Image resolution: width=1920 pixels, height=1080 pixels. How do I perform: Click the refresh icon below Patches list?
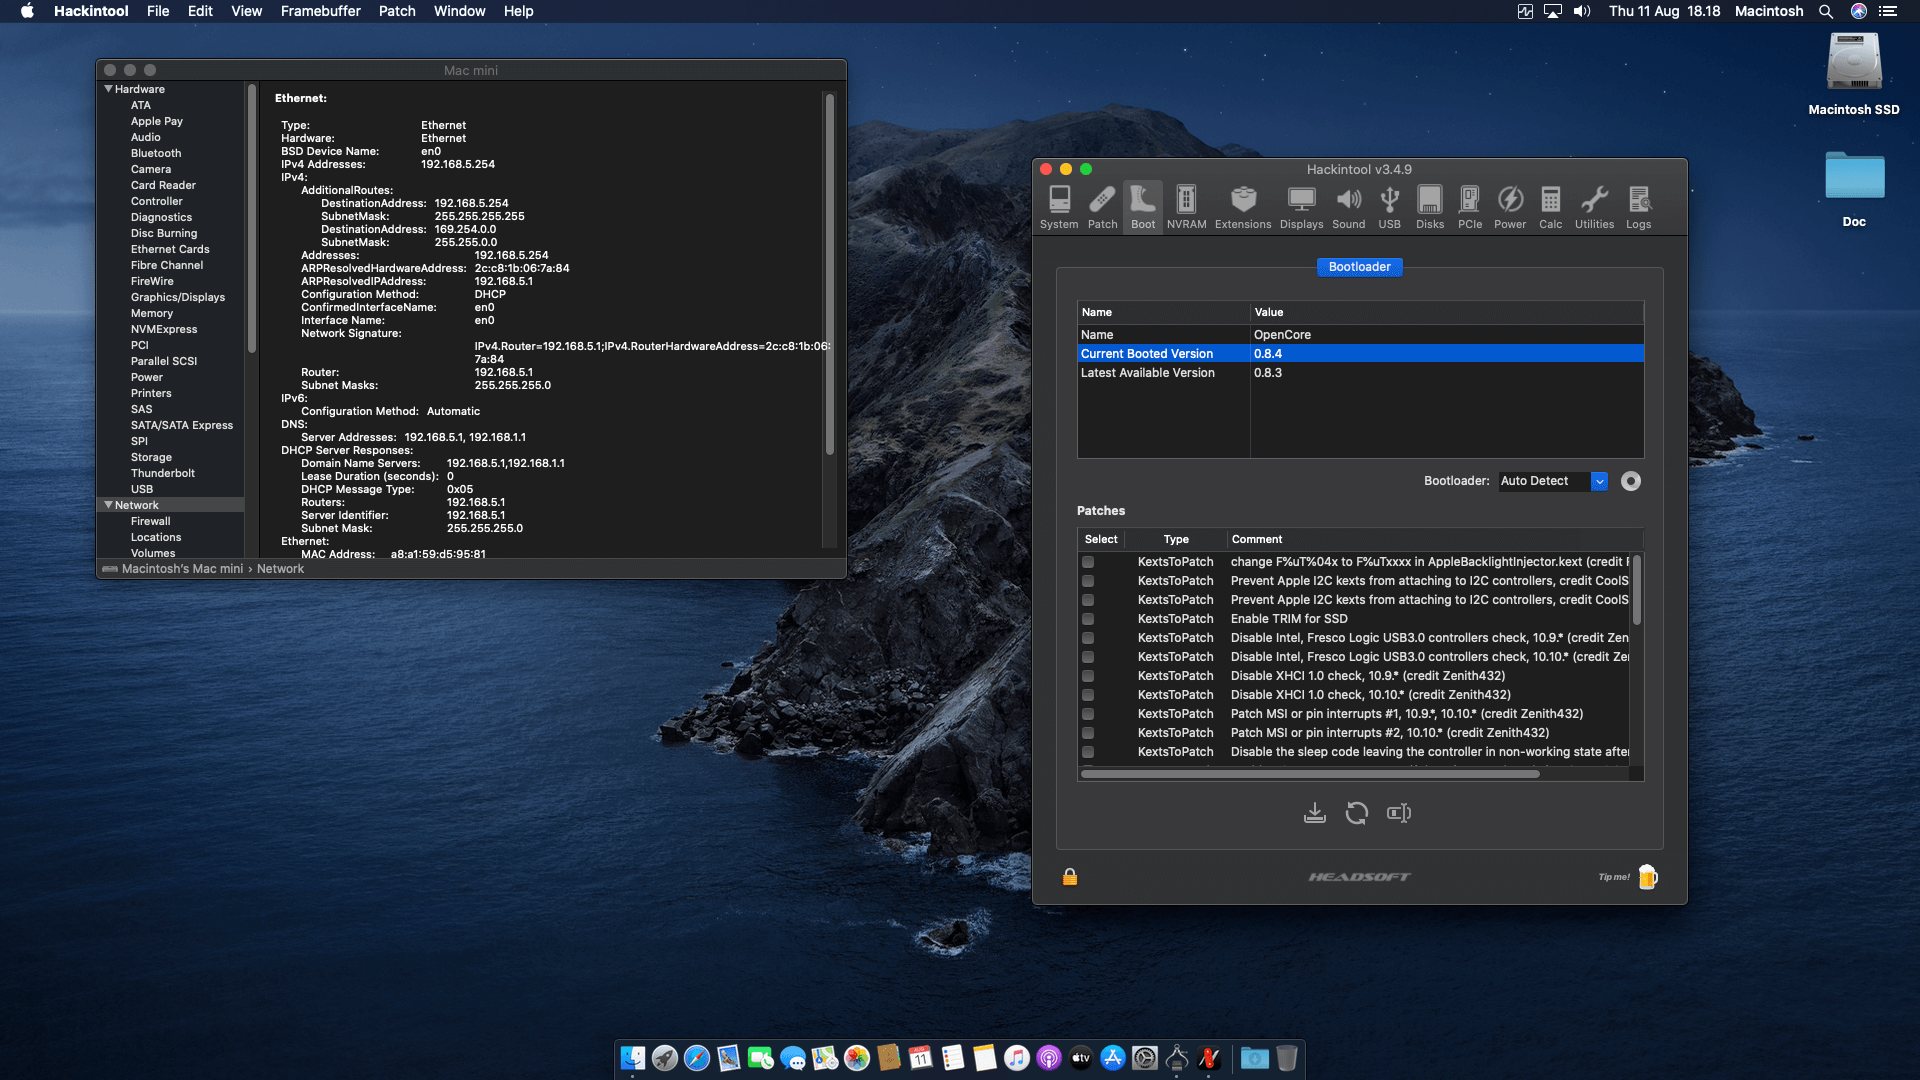tap(1357, 813)
